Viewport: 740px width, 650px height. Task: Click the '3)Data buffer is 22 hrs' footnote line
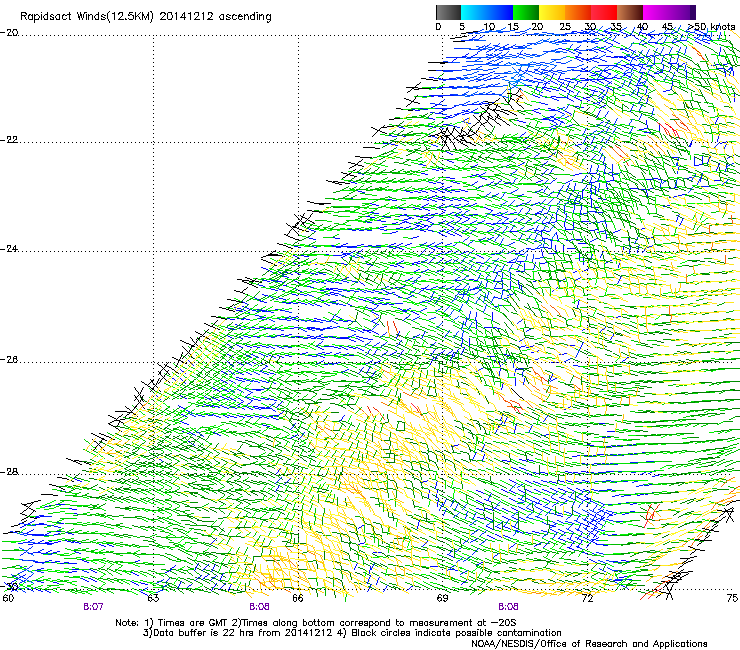pyautogui.click(x=353, y=633)
